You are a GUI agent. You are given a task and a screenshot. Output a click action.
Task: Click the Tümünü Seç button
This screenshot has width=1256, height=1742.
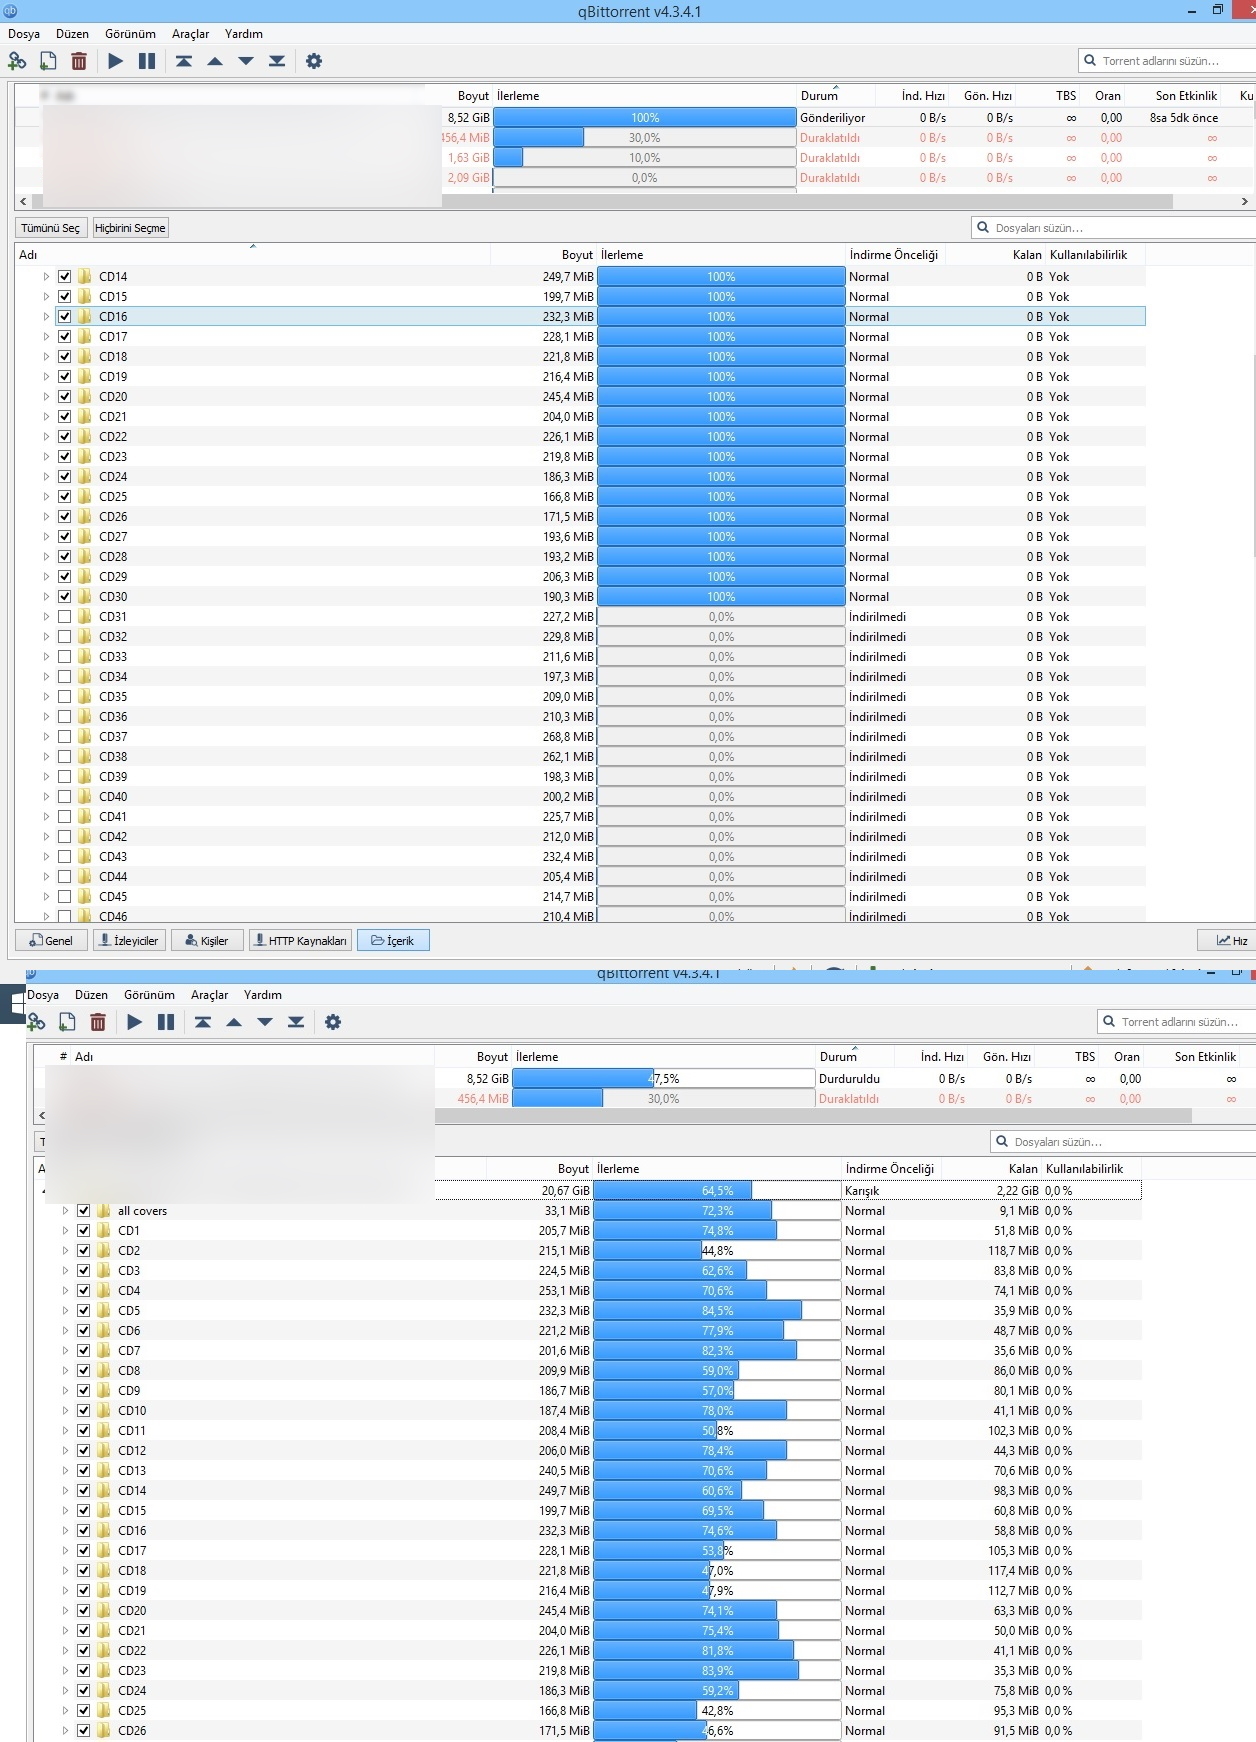coord(51,228)
